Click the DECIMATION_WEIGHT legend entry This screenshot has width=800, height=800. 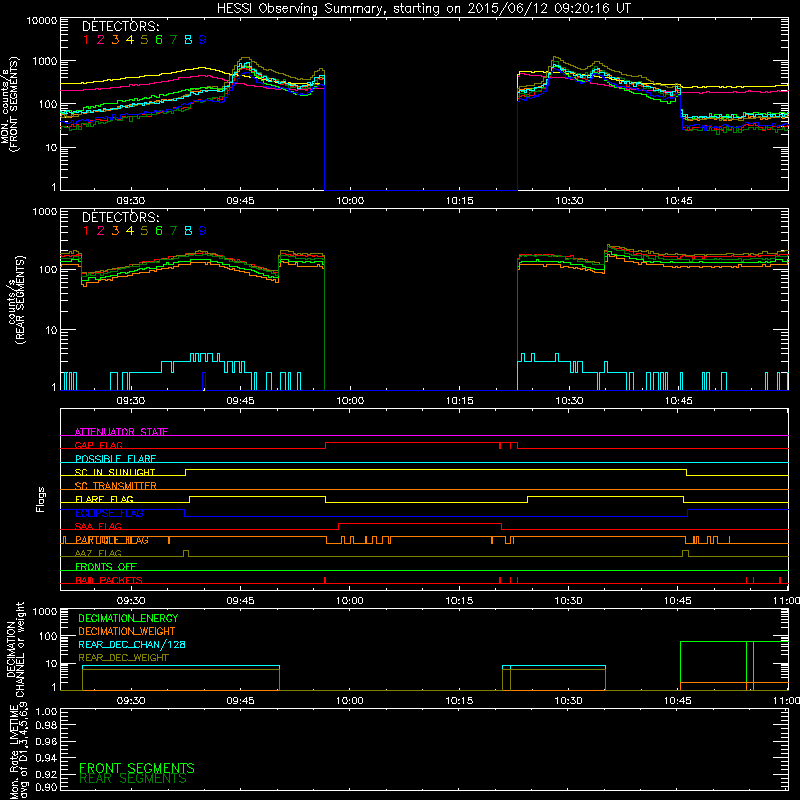pyautogui.click(x=127, y=632)
